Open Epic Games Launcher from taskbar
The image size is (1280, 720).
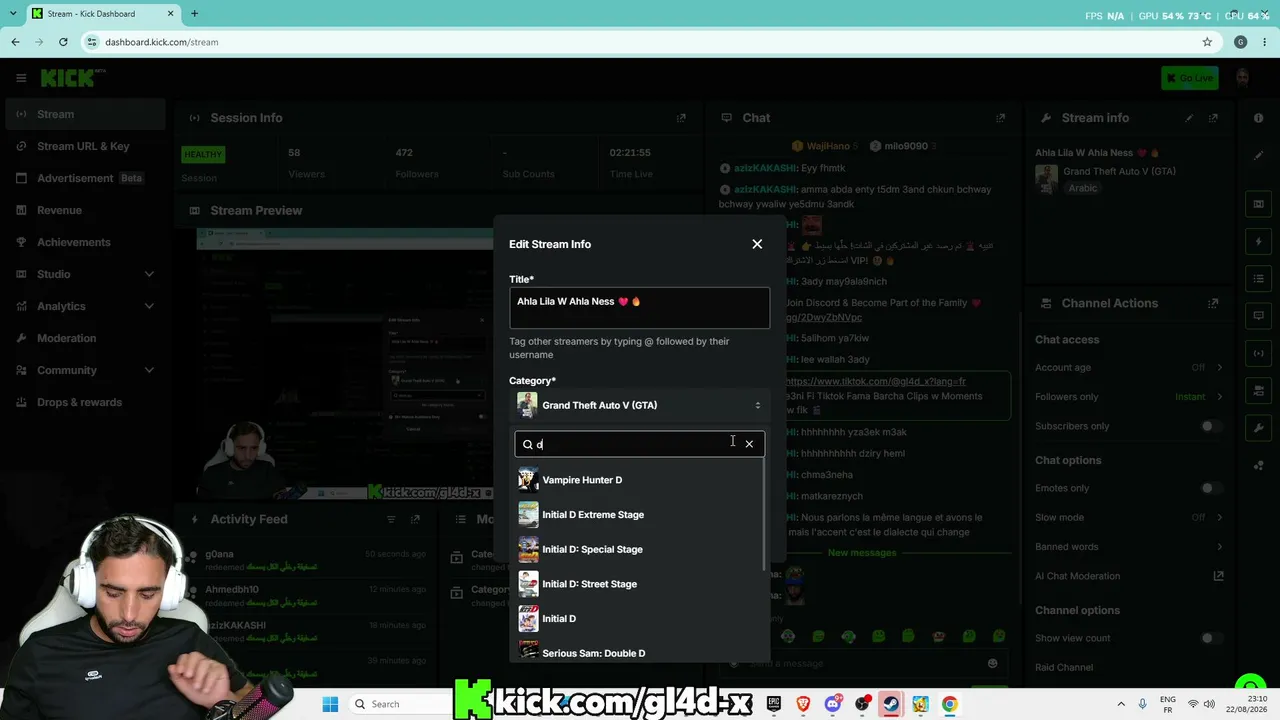tap(774, 704)
